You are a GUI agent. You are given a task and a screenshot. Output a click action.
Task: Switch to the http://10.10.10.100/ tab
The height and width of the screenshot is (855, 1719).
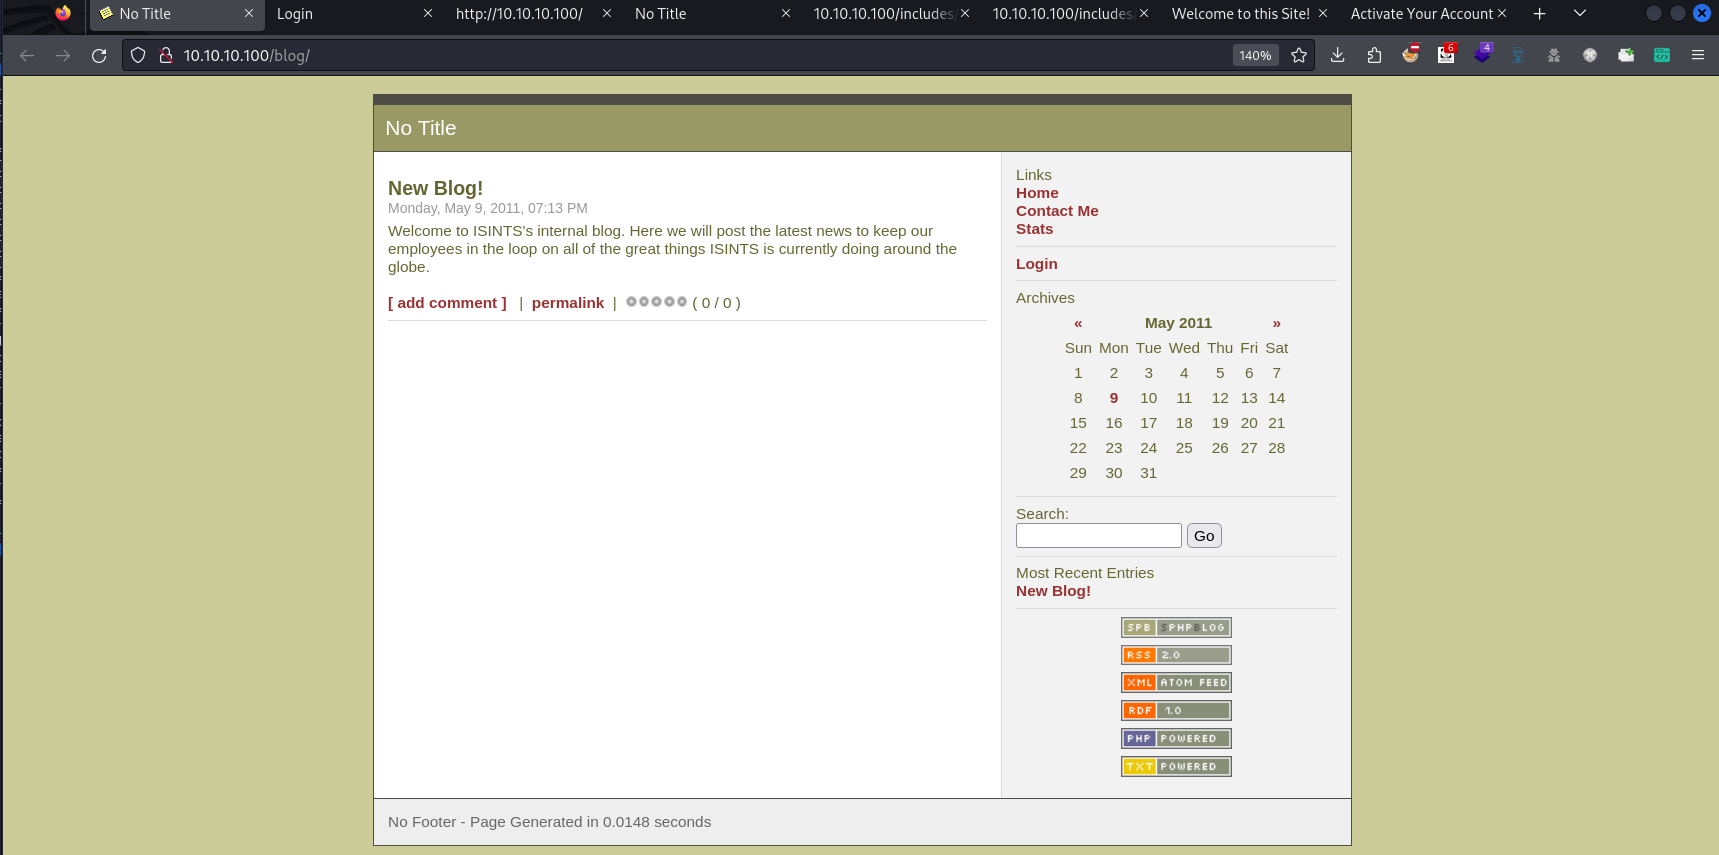[x=519, y=14]
